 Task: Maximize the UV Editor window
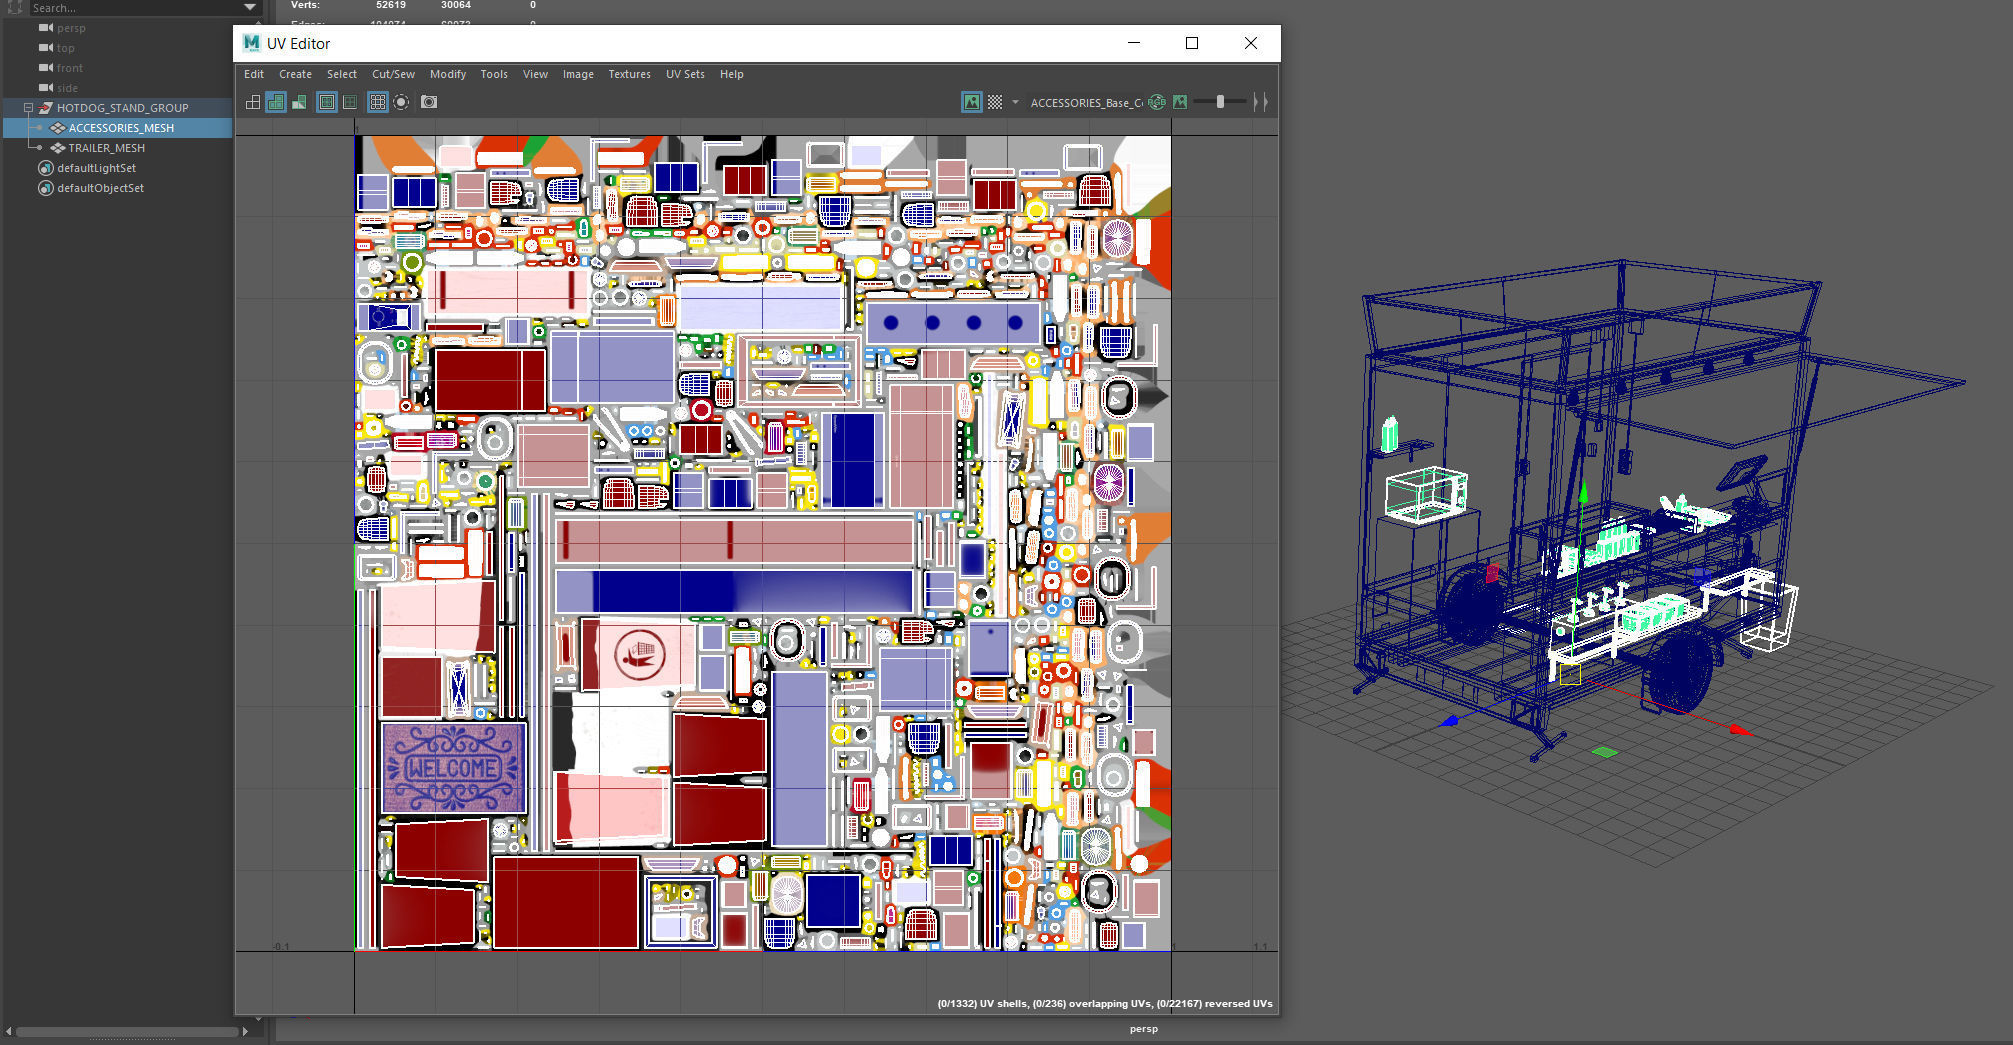coord(1192,43)
